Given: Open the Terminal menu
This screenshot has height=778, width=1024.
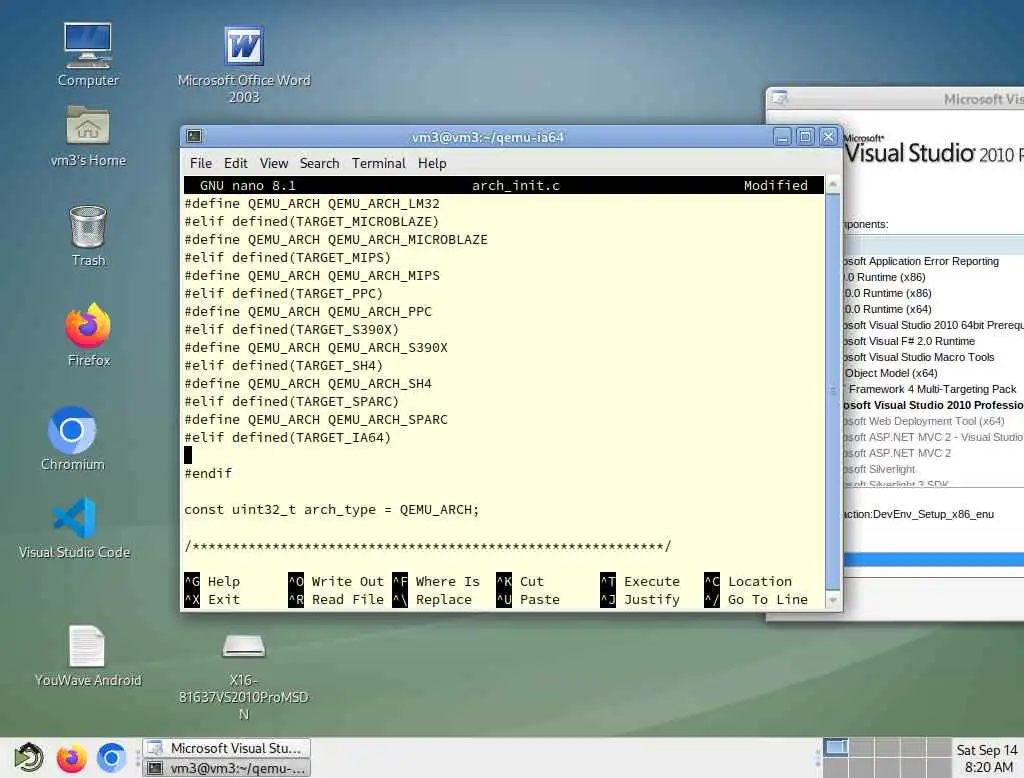Looking at the screenshot, I should 379,163.
